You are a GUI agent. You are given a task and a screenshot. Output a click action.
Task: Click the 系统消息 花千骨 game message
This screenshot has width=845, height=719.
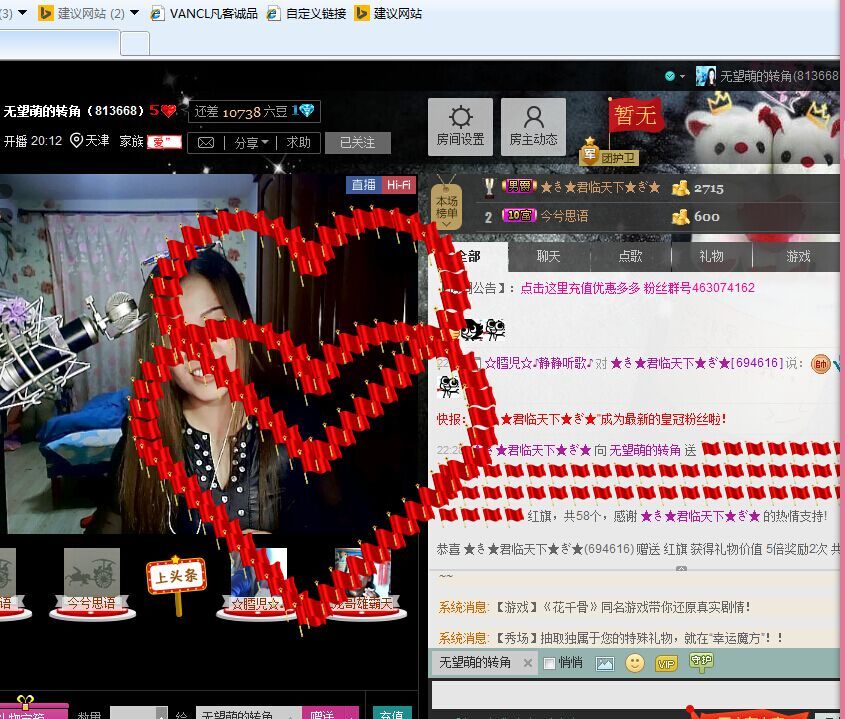(x=594, y=607)
